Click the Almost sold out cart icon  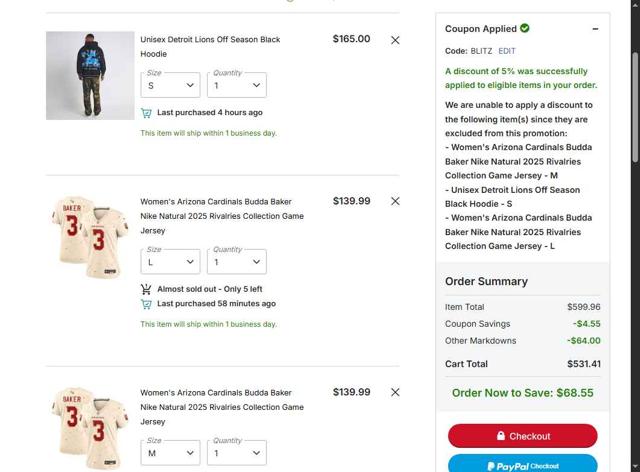click(x=147, y=289)
